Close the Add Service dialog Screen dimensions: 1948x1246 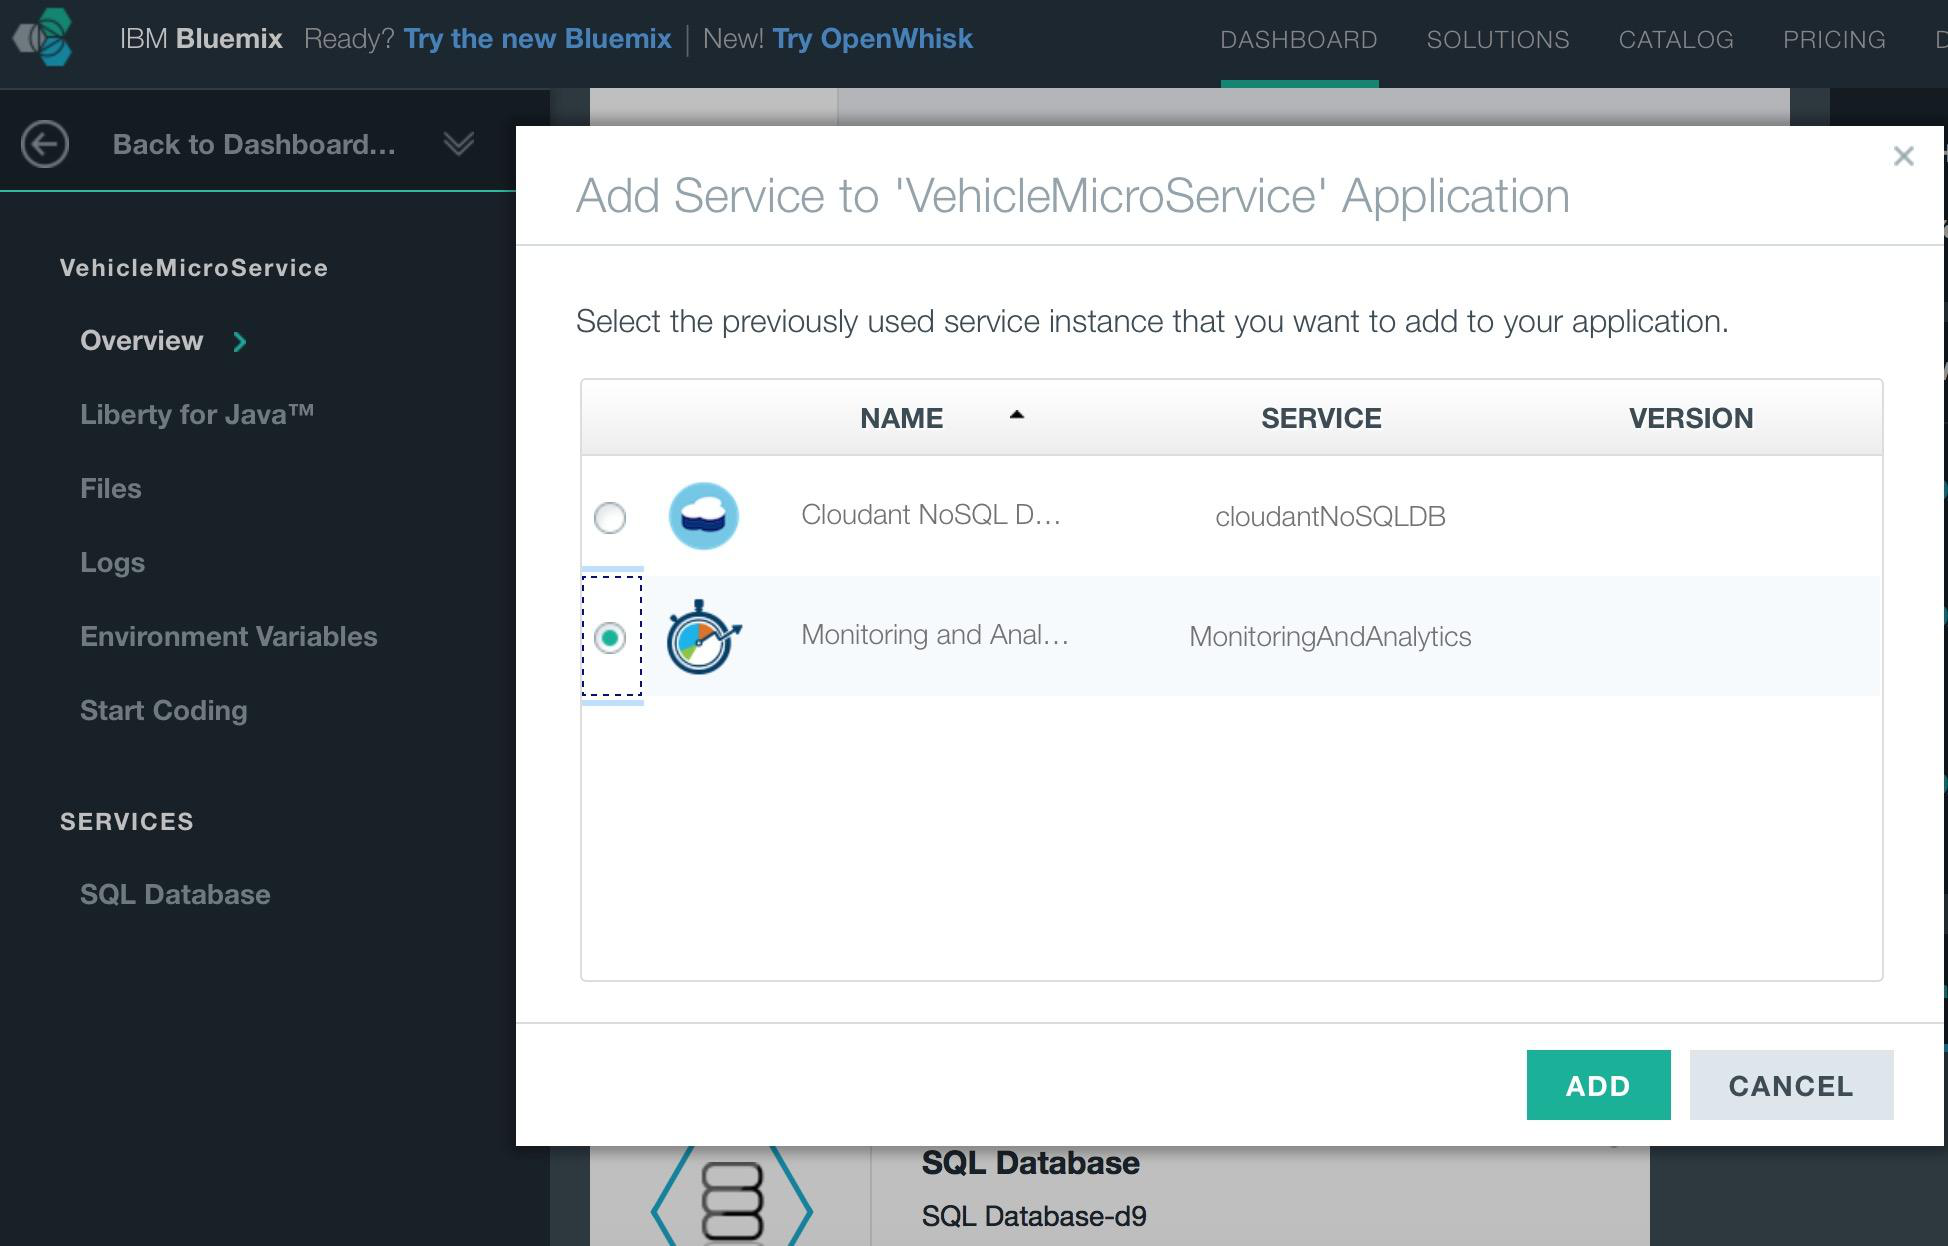(x=1903, y=156)
